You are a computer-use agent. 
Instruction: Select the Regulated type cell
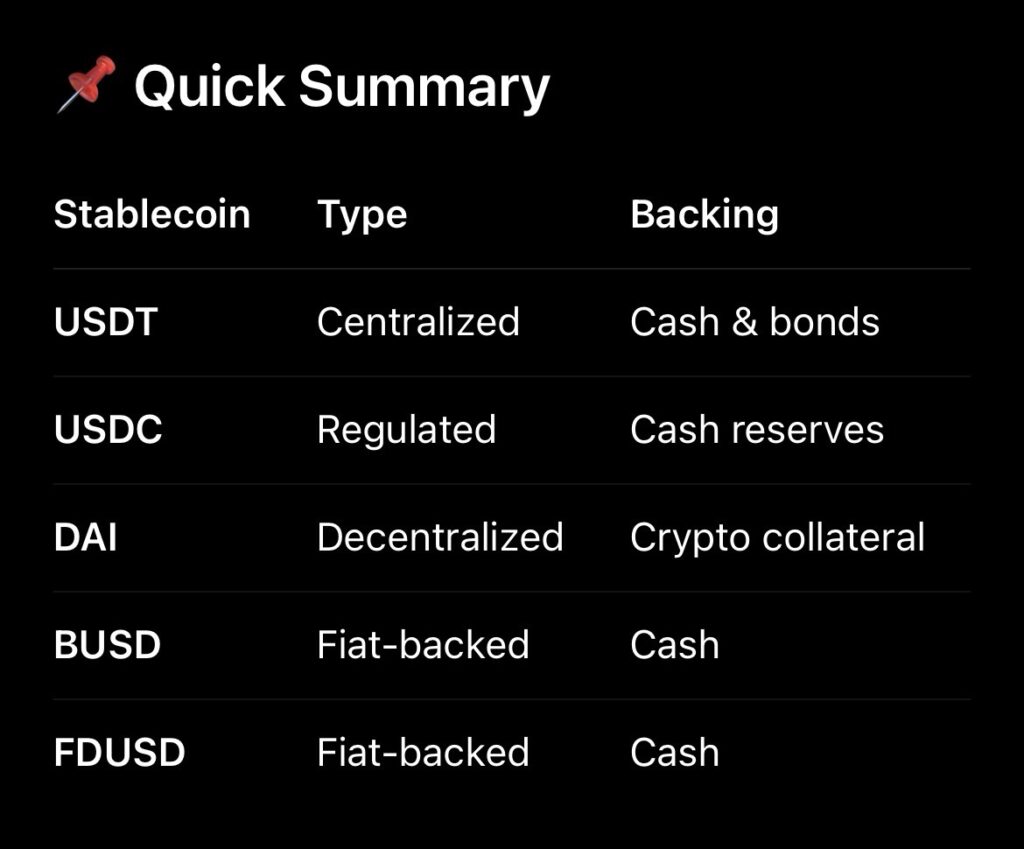(x=406, y=430)
